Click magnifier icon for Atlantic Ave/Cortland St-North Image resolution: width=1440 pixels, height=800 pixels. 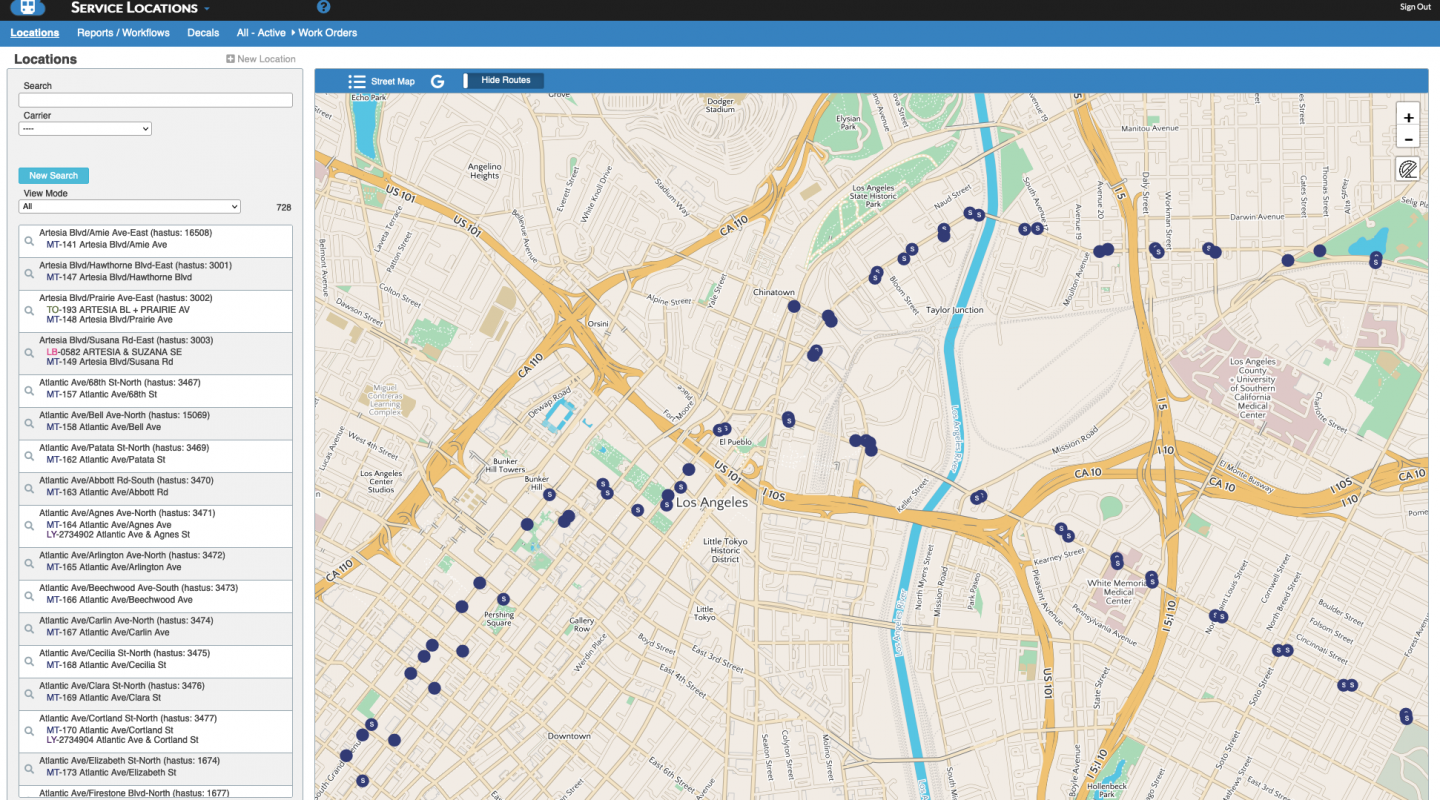[x=30, y=731]
